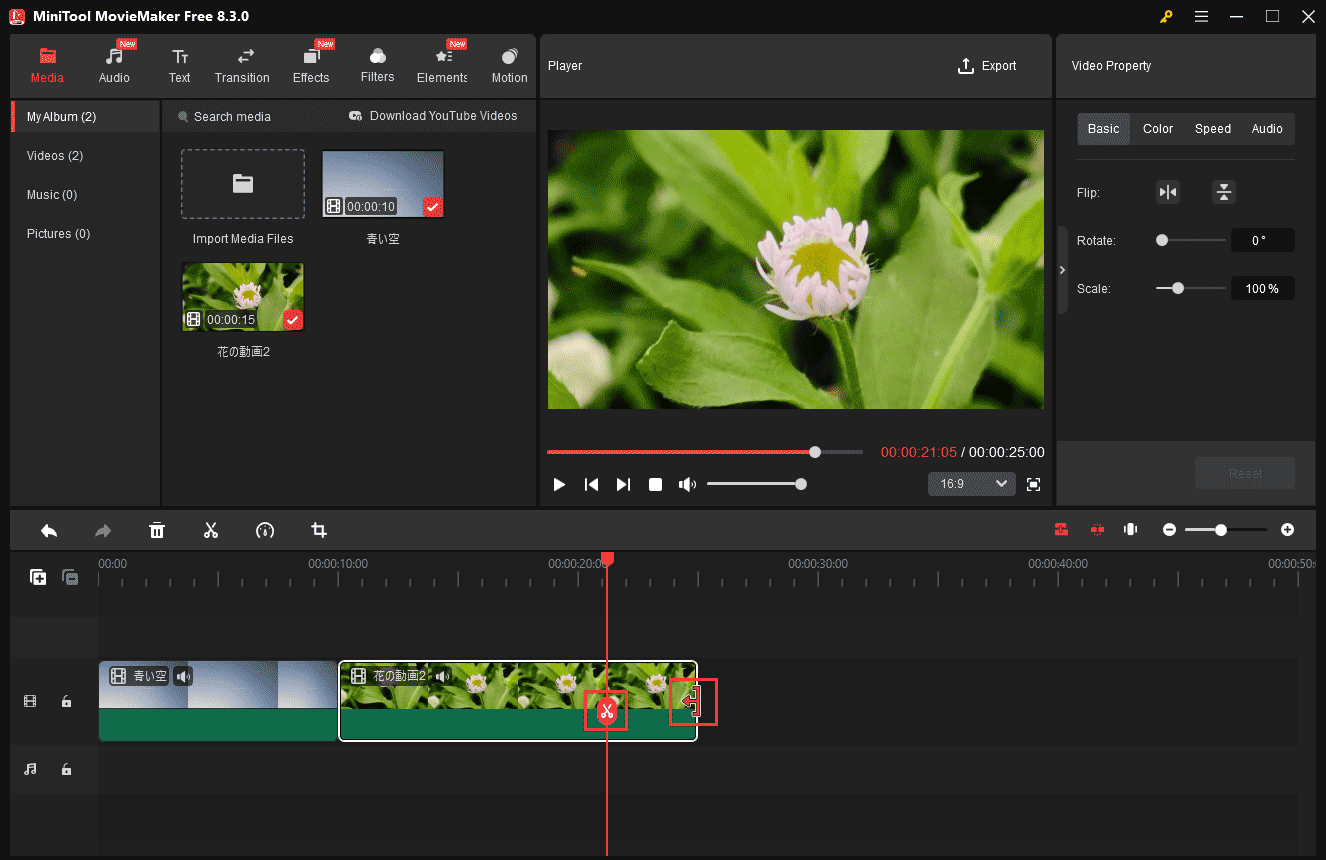Viewport: 1326px width, 860px height.
Task: Zoom in the timeline
Action: click(1287, 530)
